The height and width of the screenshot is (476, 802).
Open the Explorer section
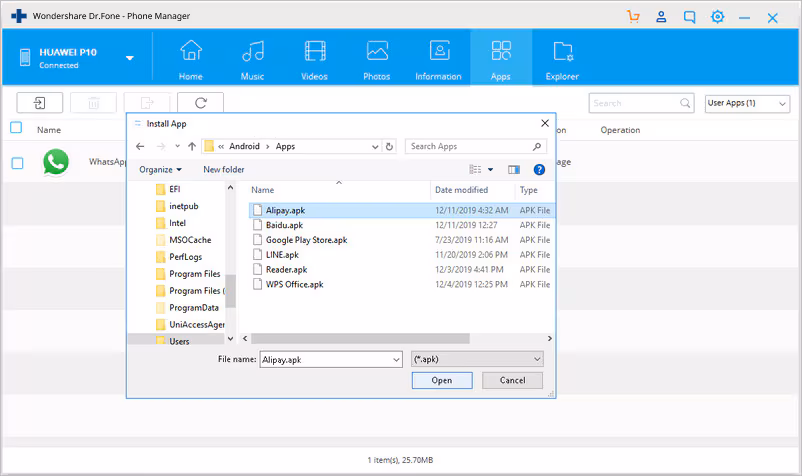pyautogui.click(x=562, y=60)
